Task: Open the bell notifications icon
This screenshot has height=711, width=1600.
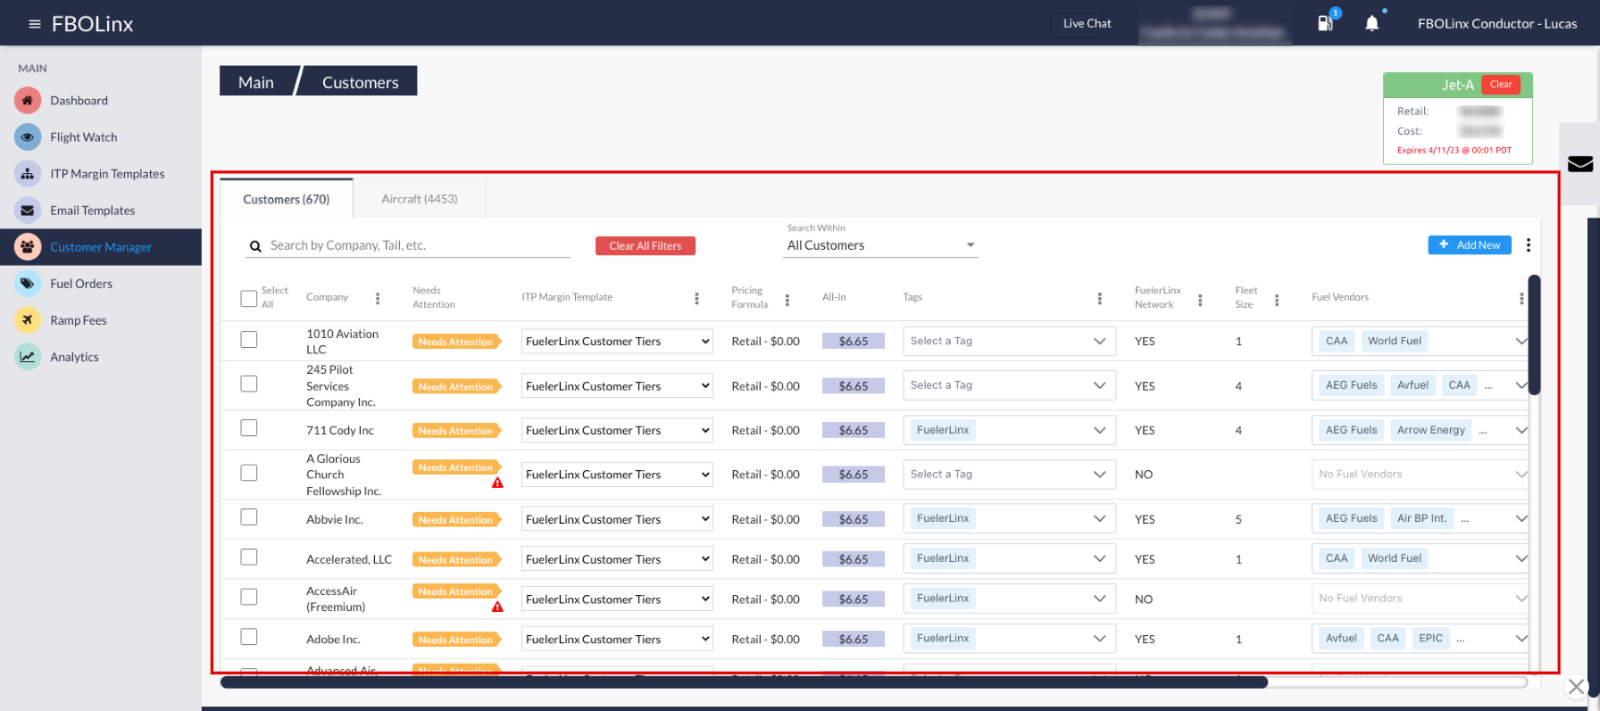Action: 1372,23
